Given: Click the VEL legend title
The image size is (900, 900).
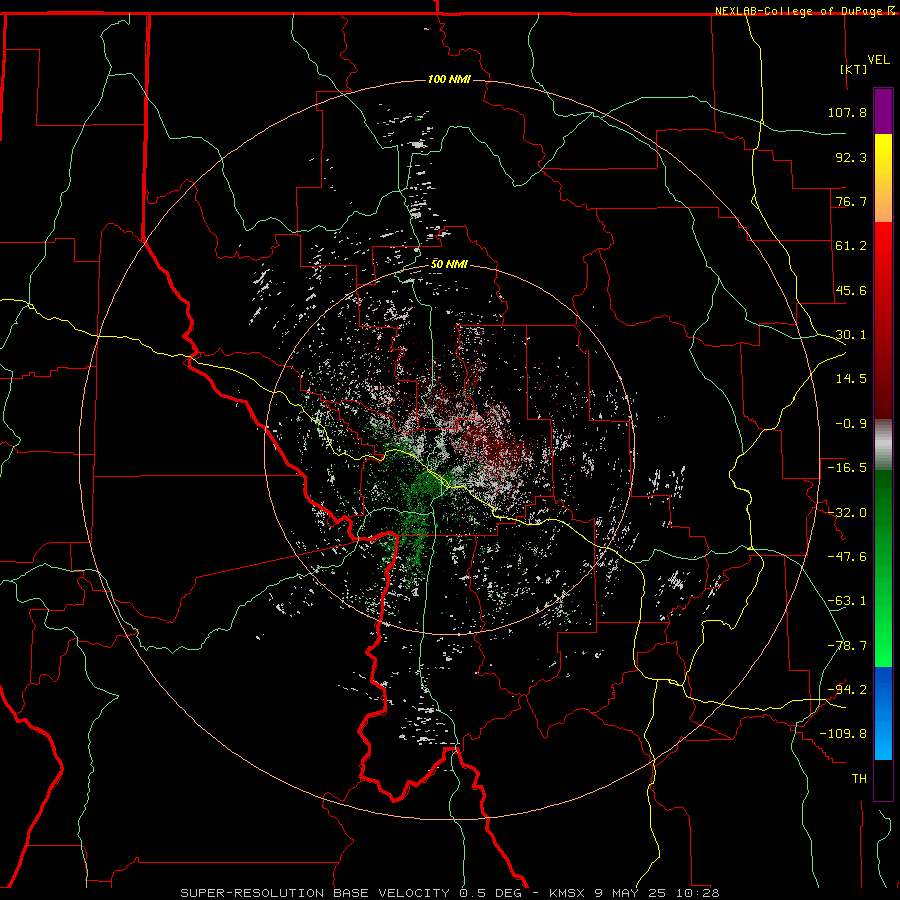Looking at the screenshot, I should point(878,59).
